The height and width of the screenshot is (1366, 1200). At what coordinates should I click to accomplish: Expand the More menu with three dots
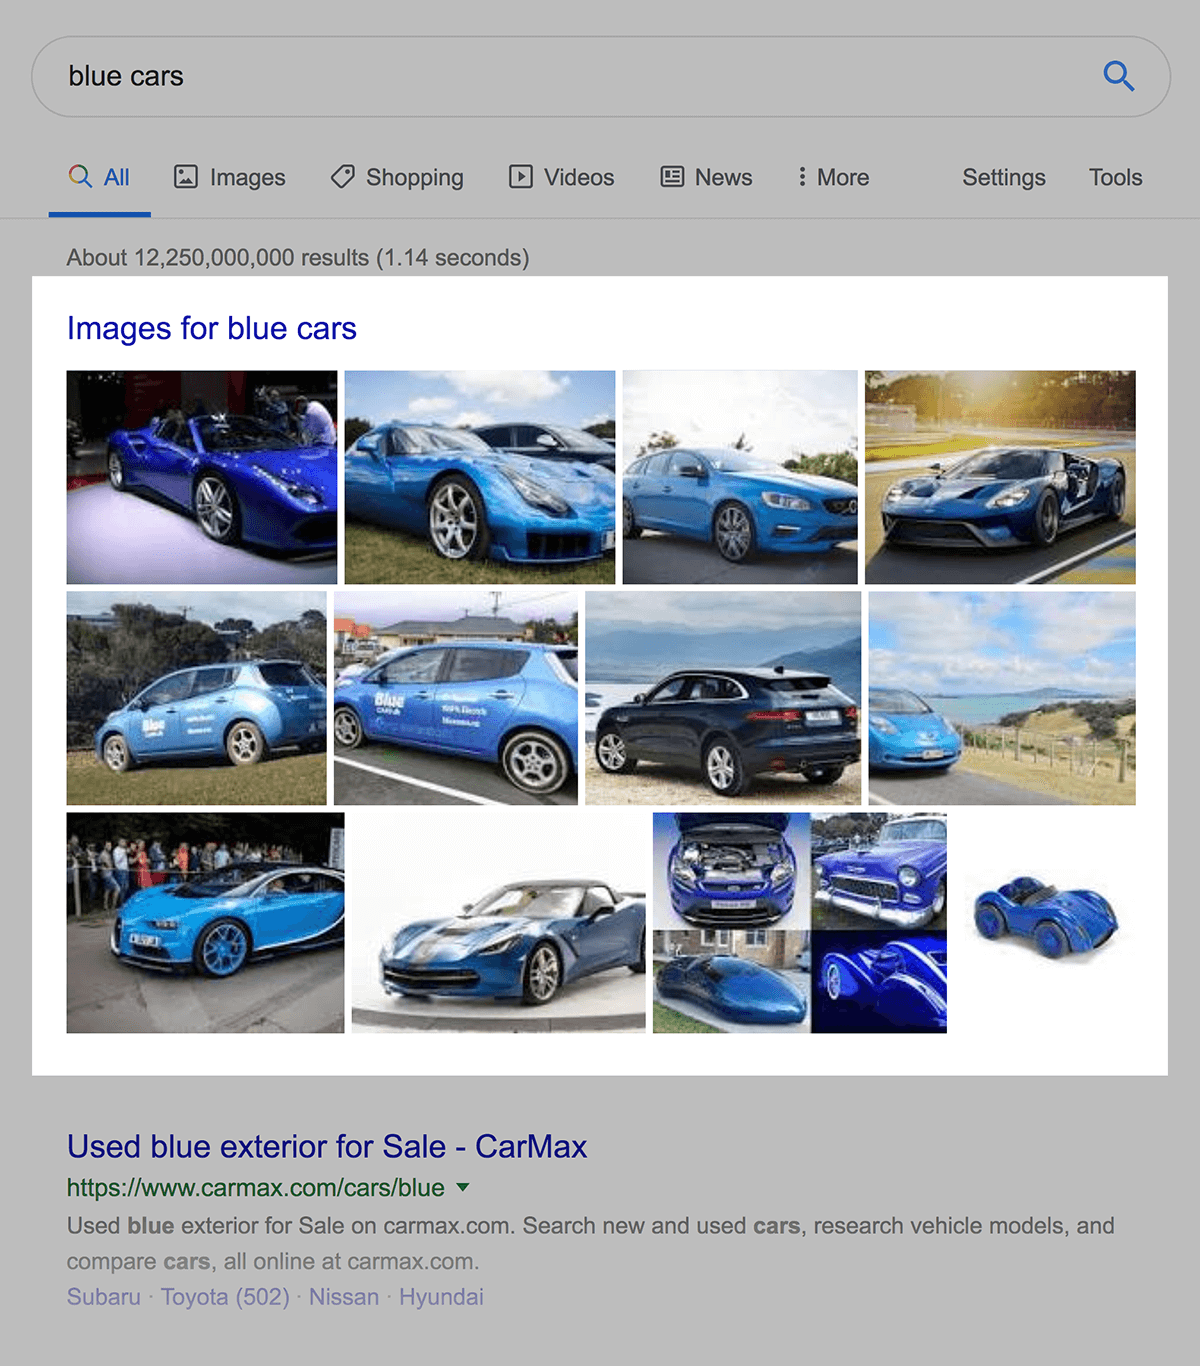pos(833,177)
